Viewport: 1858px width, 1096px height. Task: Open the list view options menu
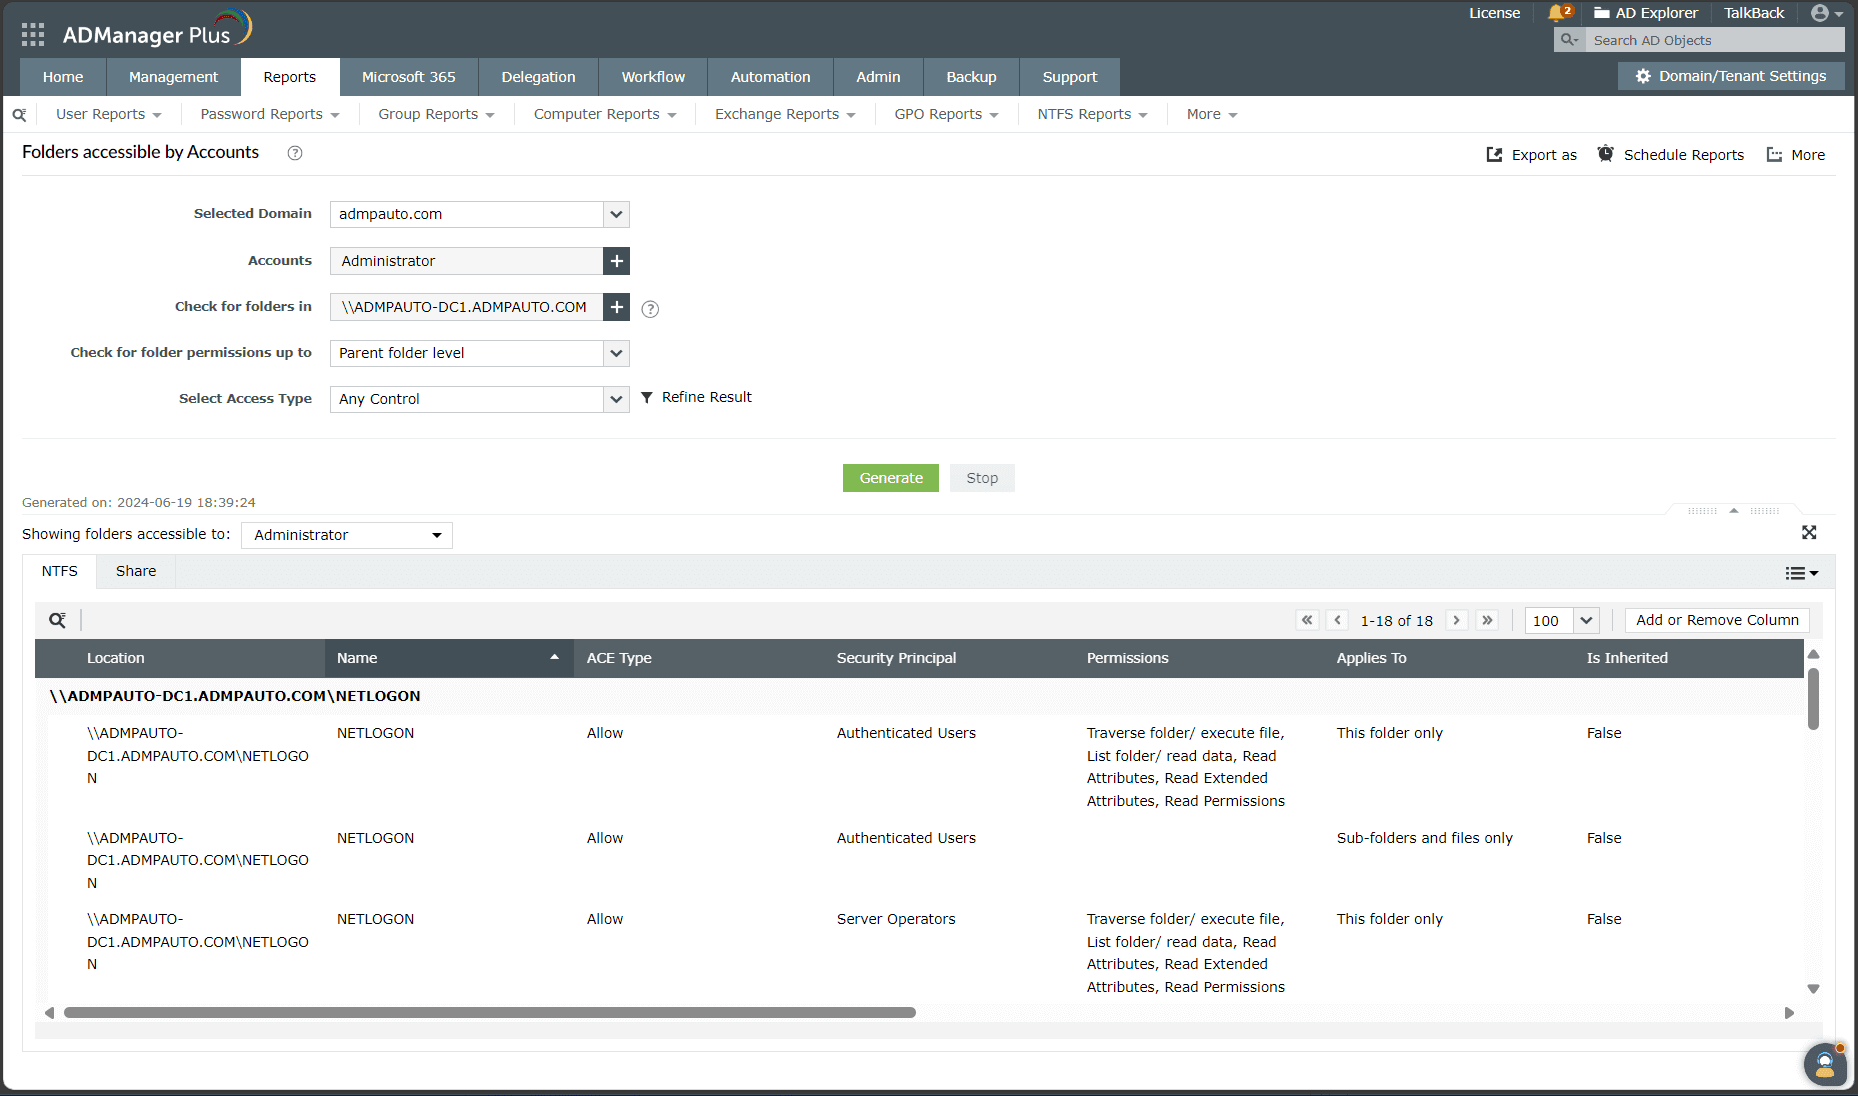click(1802, 573)
